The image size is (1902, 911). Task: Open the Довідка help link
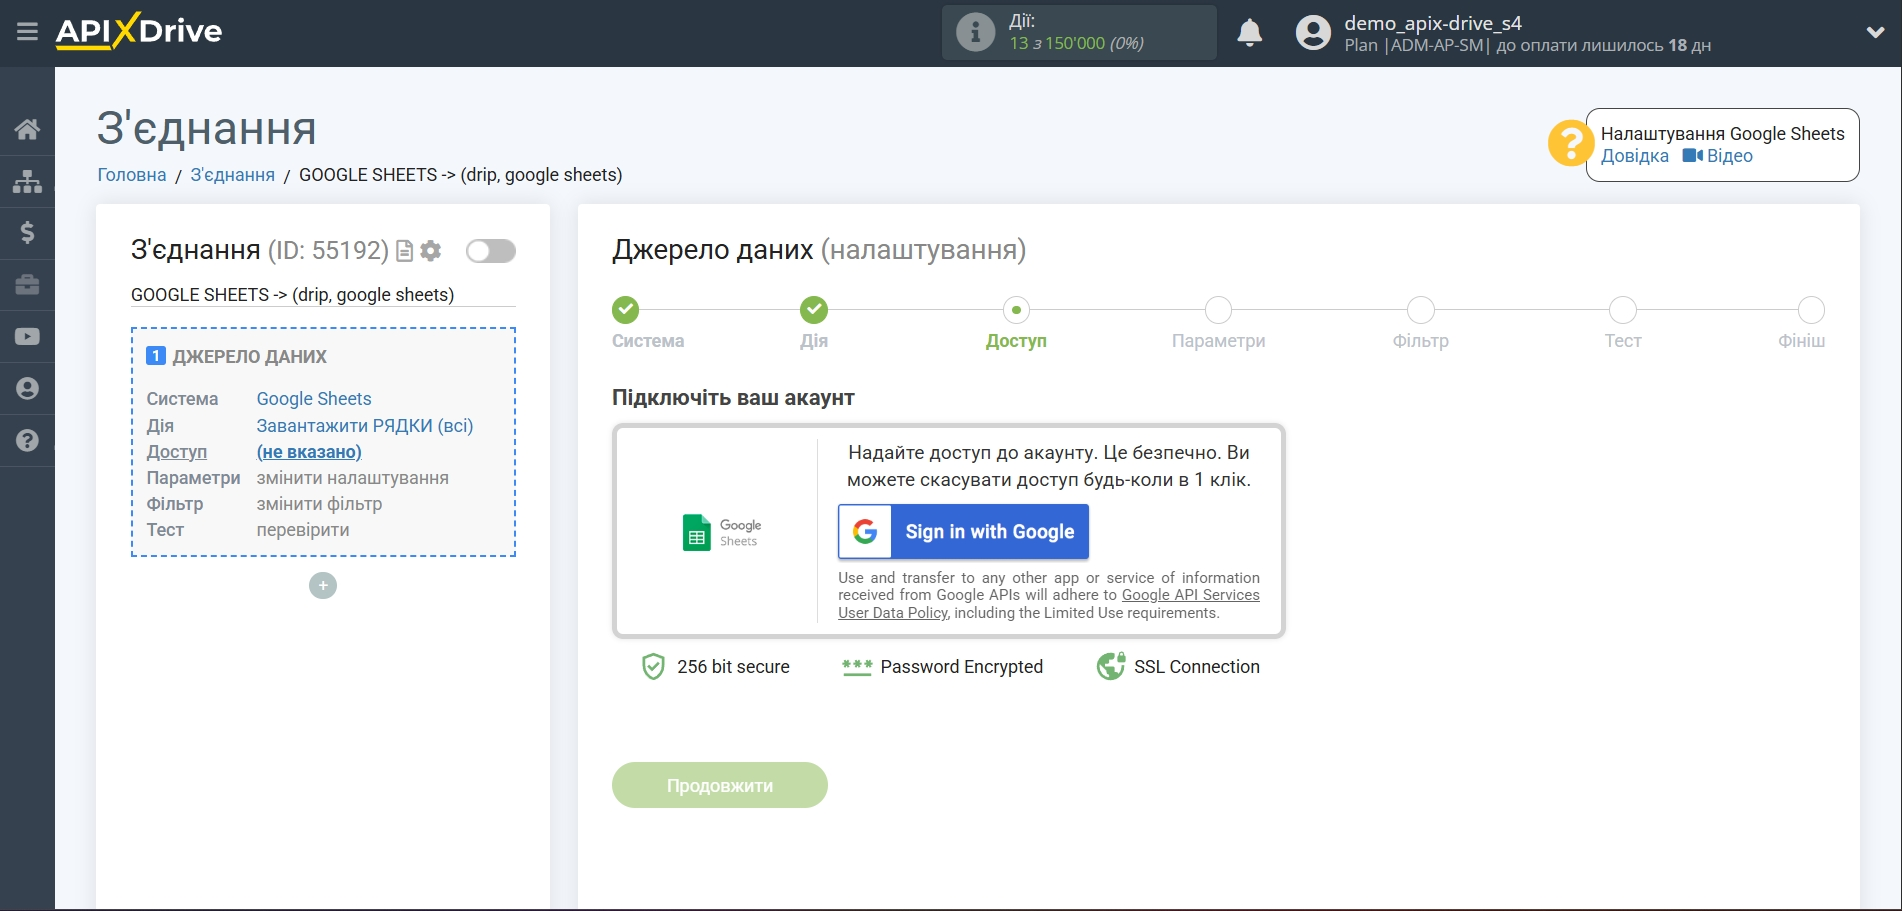pos(1634,156)
